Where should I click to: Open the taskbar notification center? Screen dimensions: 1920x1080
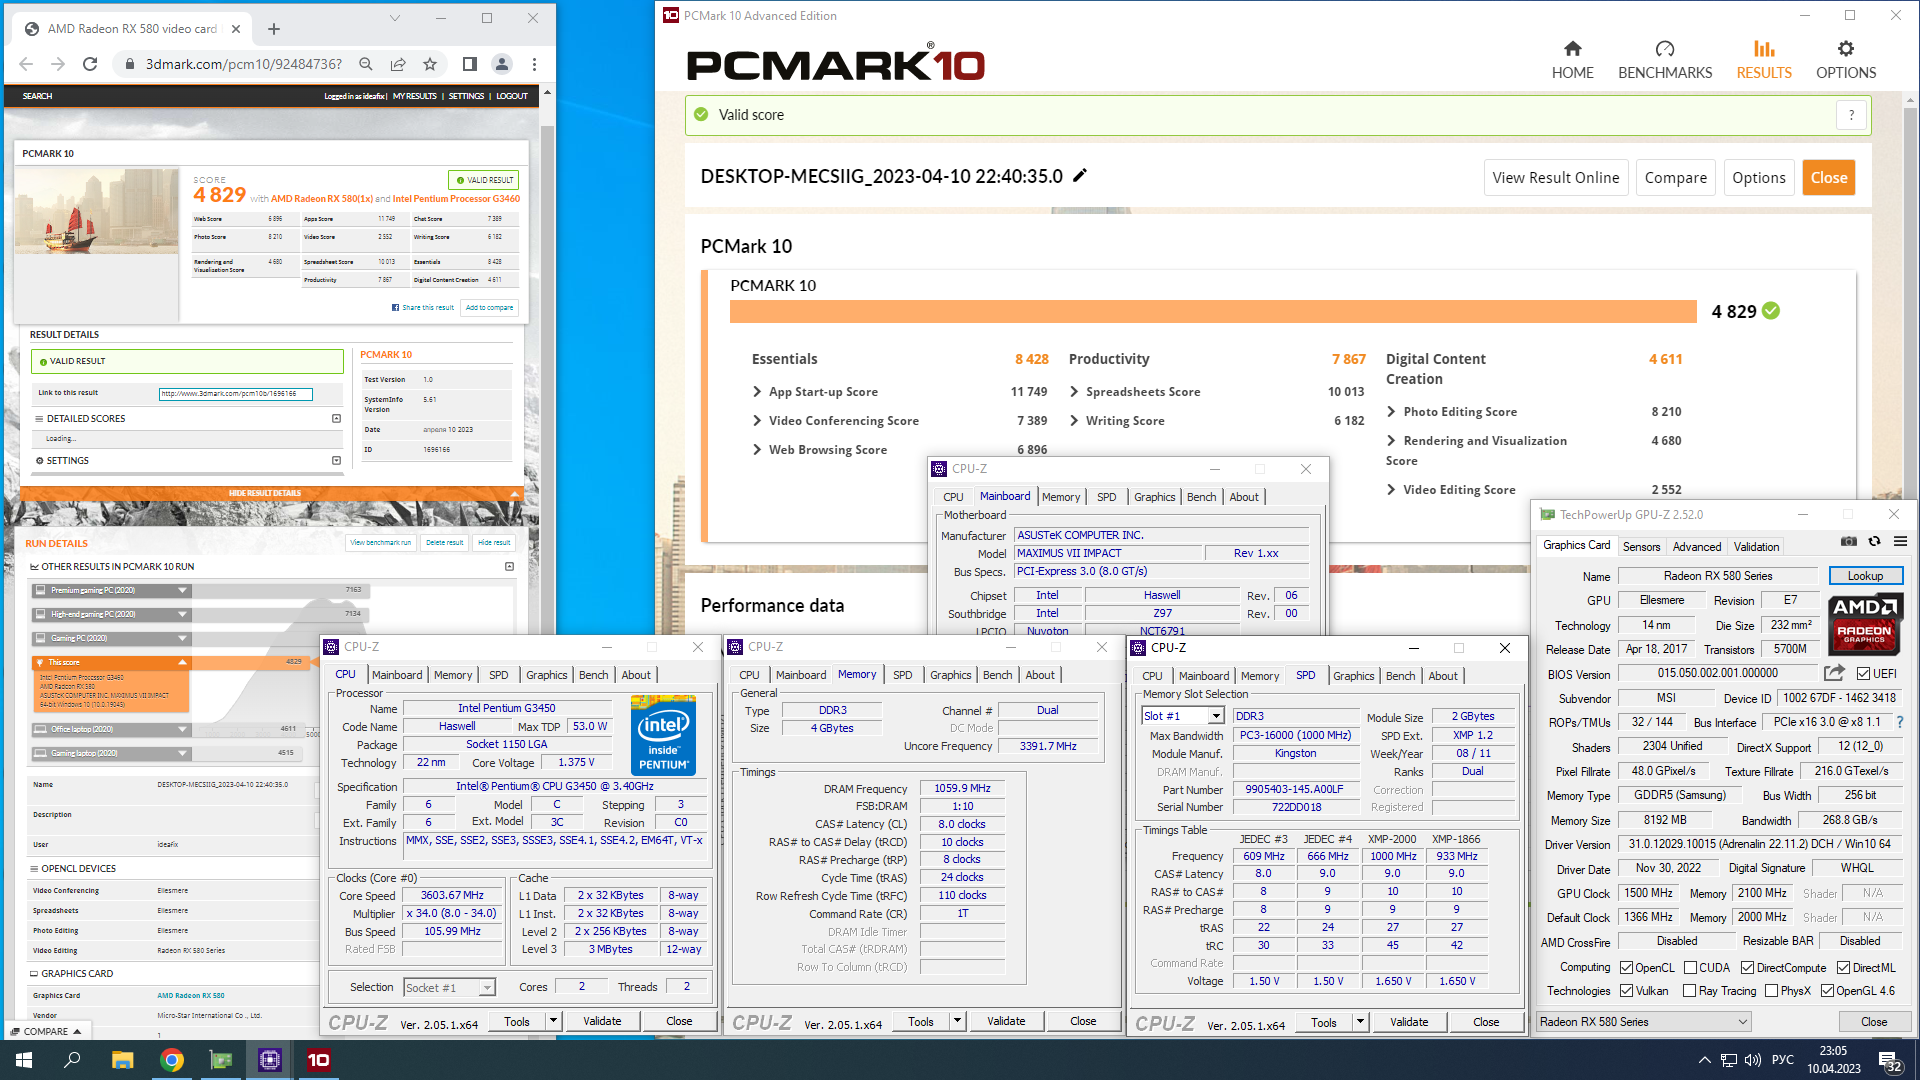pos(1890,1060)
